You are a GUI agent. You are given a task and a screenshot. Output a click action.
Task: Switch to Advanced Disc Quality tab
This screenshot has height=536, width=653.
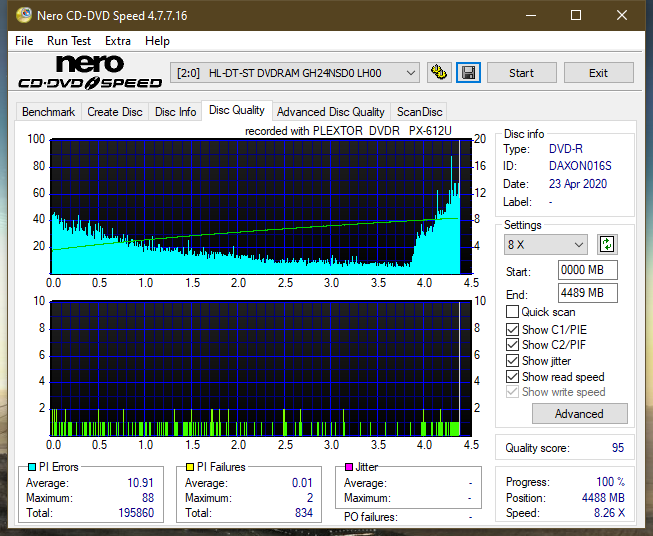pos(331,112)
